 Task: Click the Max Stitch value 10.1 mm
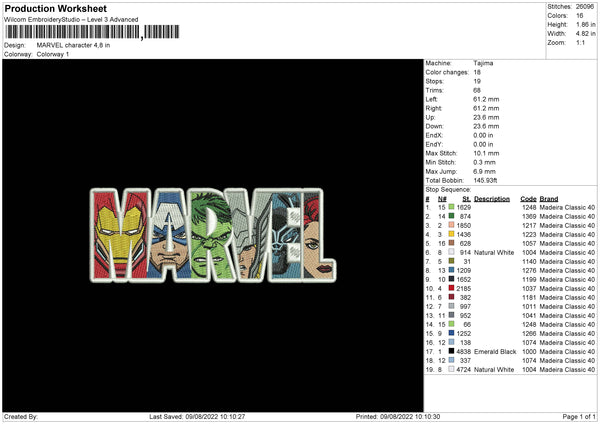486,153
